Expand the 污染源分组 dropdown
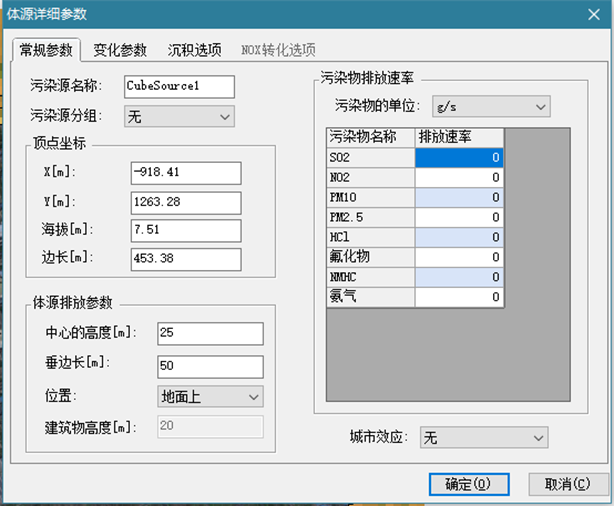This screenshot has height=506, width=614. click(x=179, y=117)
